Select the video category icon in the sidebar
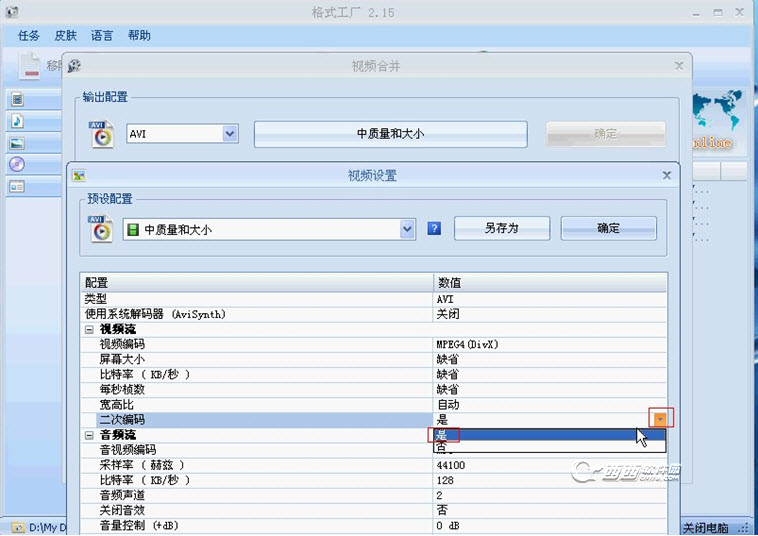 [17, 99]
